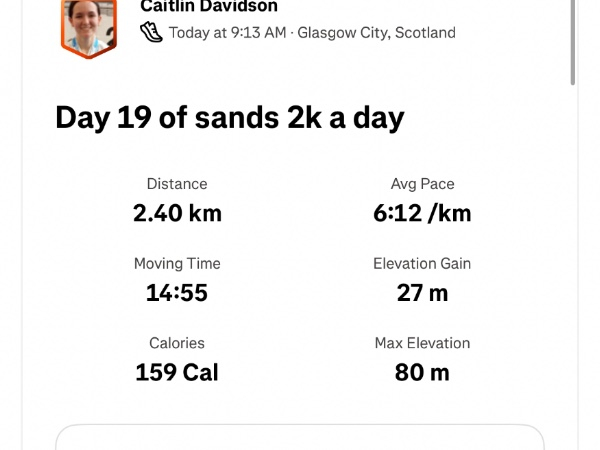Select the 159 Cal calories value
Image resolution: width=600 pixels, height=450 pixels.
coord(177,373)
